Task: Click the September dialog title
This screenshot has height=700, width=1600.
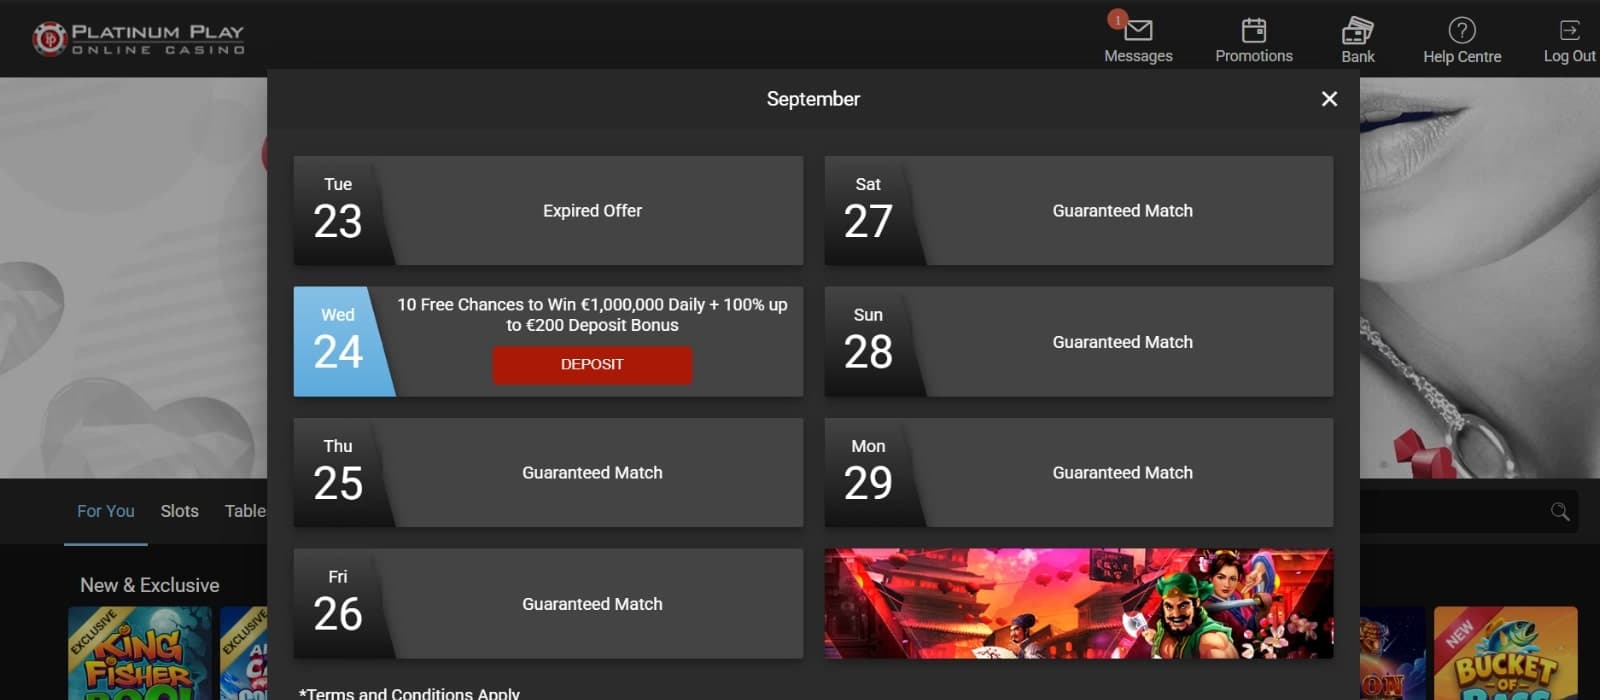Action: 813,99
